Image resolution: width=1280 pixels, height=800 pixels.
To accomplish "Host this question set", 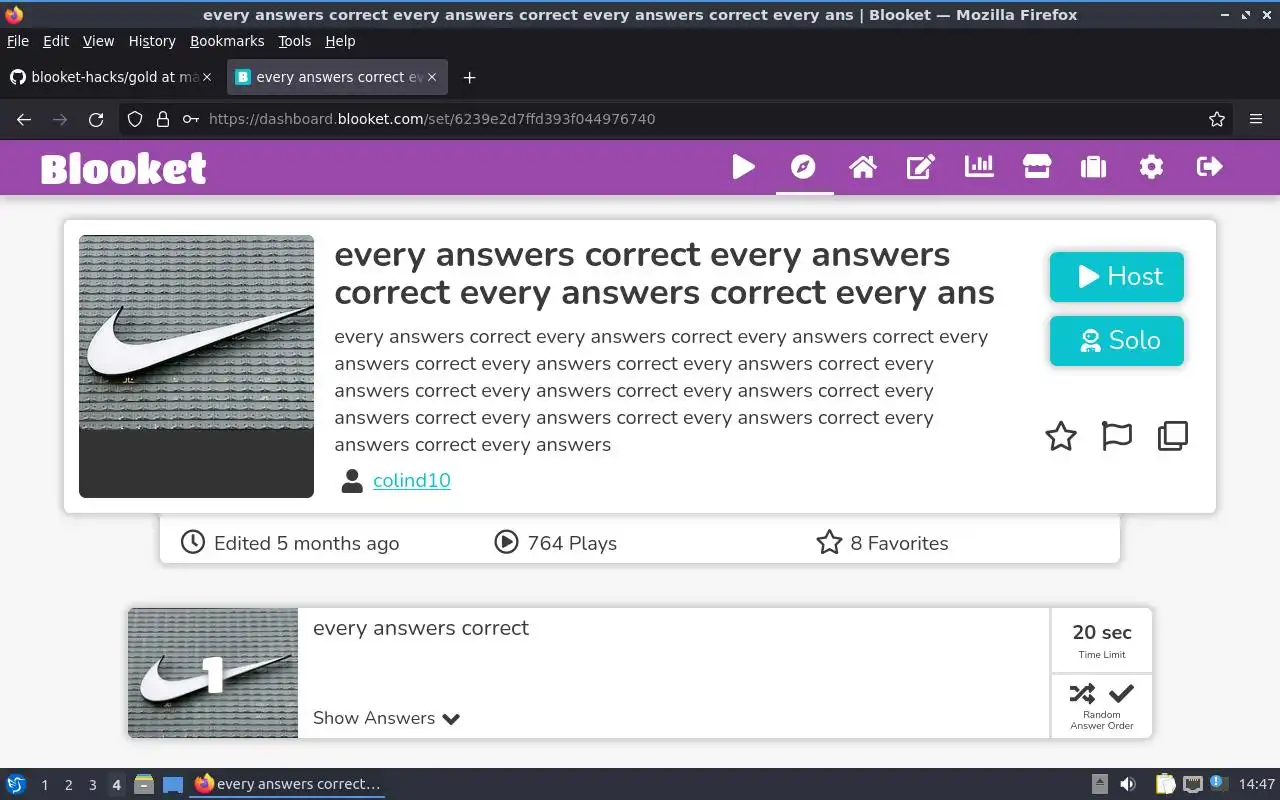I will point(1117,277).
